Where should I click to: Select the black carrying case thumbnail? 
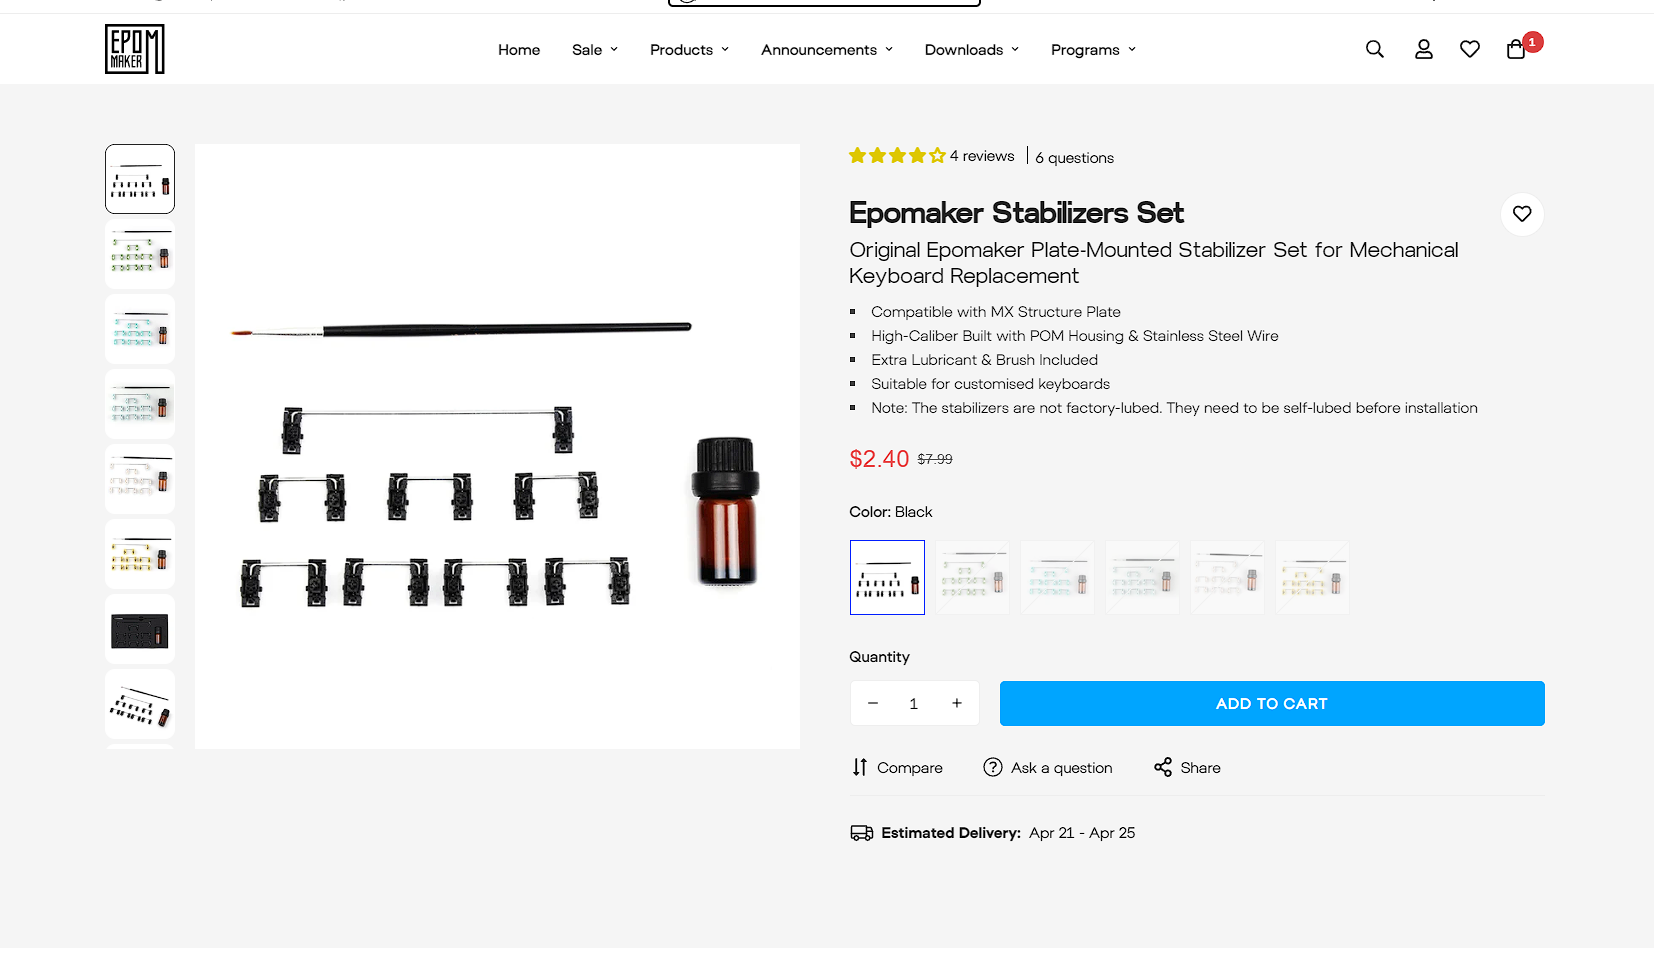pyautogui.click(x=140, y=630)
